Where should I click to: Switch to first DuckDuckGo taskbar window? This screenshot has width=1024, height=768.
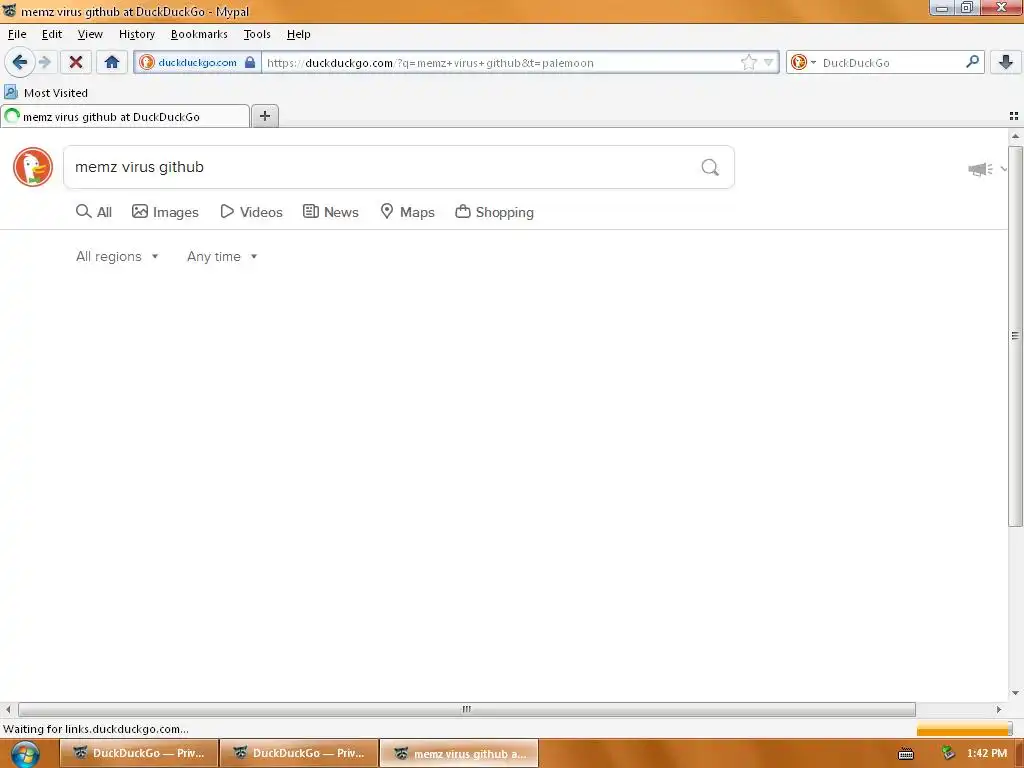click(138, 753)
